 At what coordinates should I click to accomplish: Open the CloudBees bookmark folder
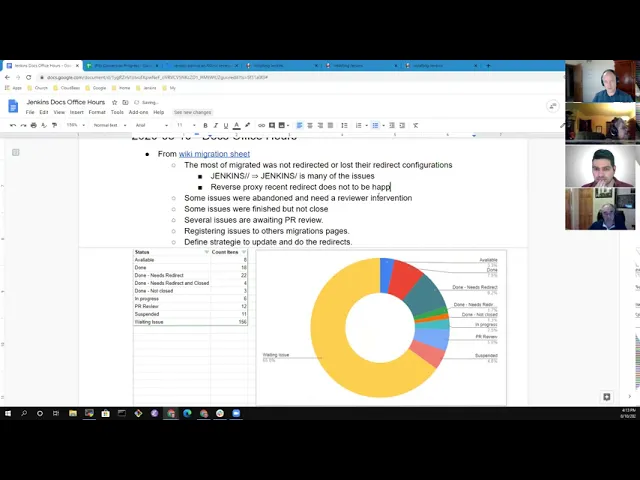click(67, 88)
